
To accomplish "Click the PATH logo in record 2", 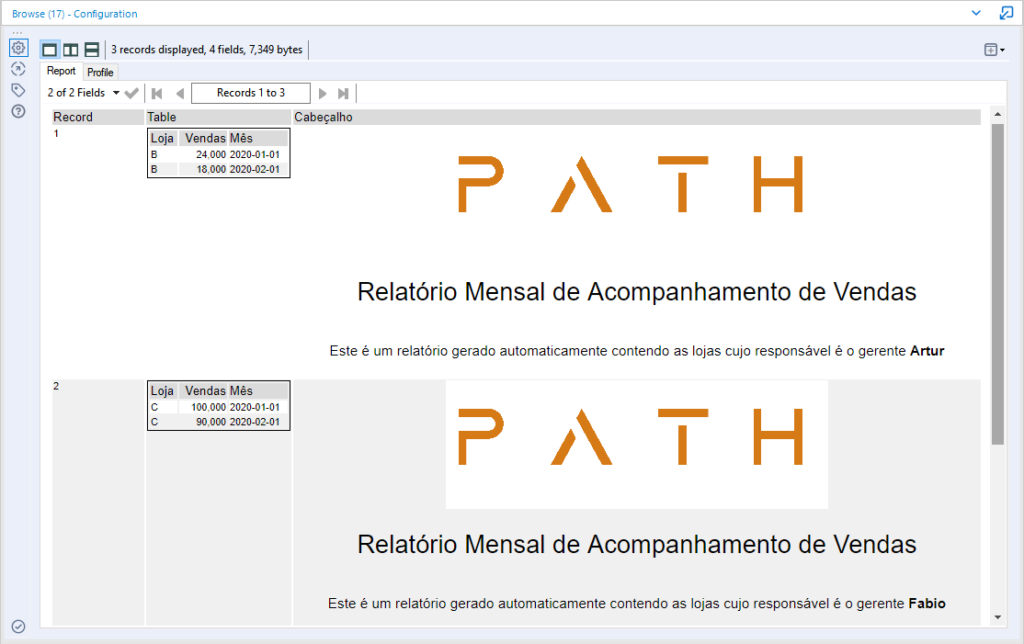I will tap(630, 437).
